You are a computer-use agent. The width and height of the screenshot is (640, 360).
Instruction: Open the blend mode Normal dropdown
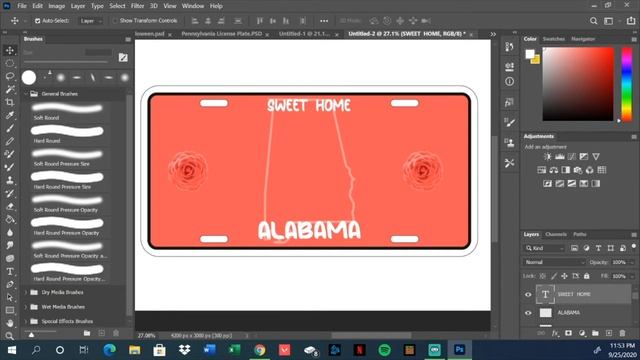point(554,262)
